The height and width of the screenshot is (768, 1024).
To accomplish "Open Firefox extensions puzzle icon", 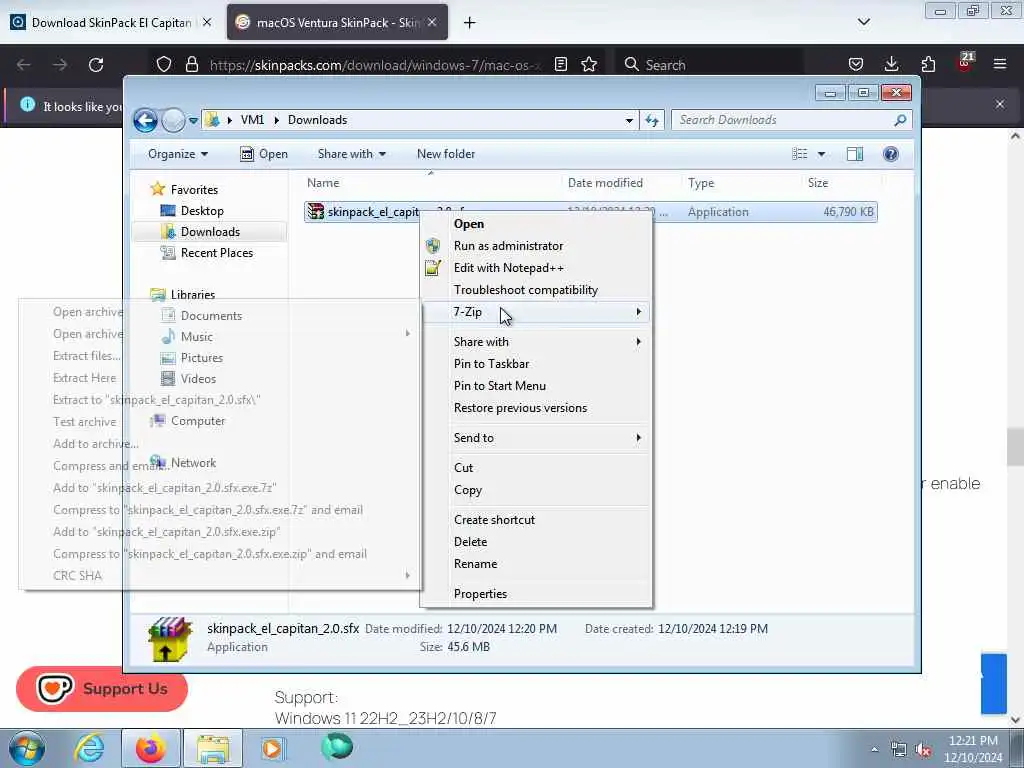I will (928, 64).
